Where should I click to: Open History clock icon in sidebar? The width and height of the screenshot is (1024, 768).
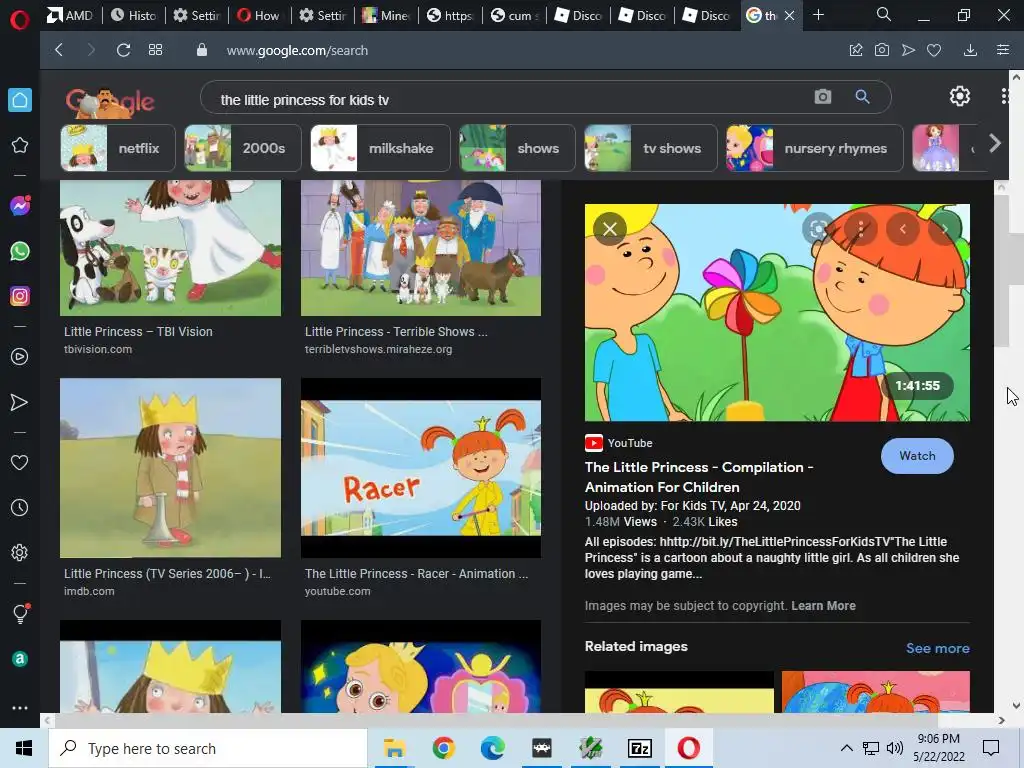click(x=20, y=507)
